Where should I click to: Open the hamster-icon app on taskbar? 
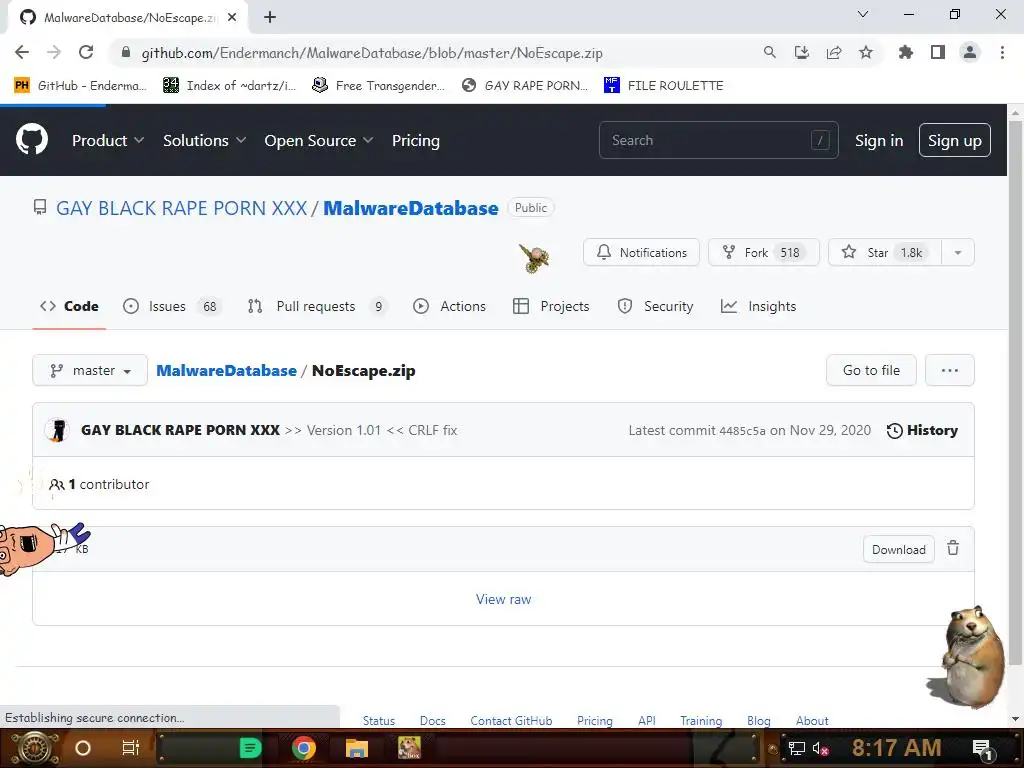click(409, 748)
